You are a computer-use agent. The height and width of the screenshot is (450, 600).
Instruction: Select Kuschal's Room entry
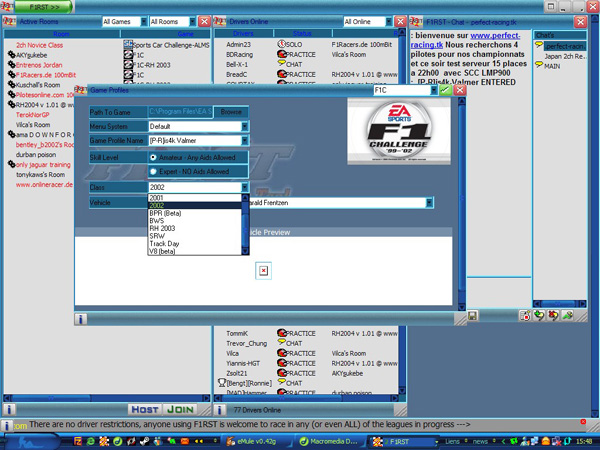coord(38,85)
